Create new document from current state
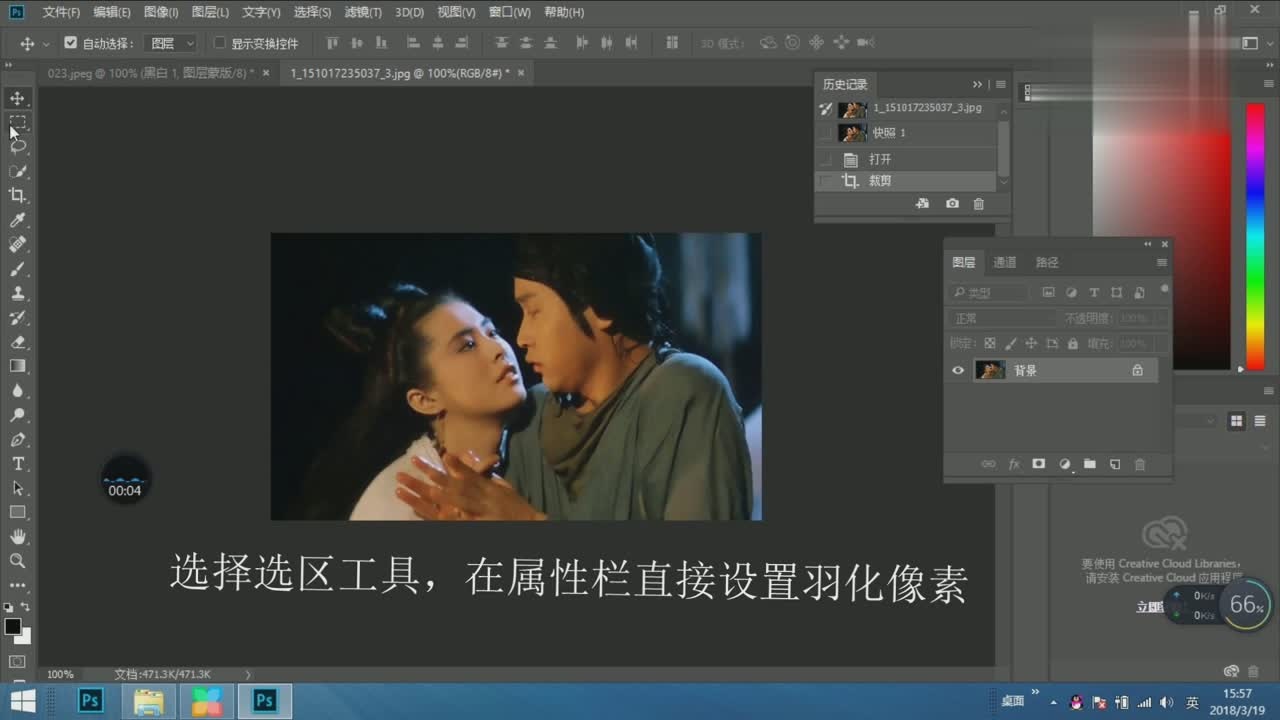This screenshot has width=1280, height=720. tap(923, 203)
